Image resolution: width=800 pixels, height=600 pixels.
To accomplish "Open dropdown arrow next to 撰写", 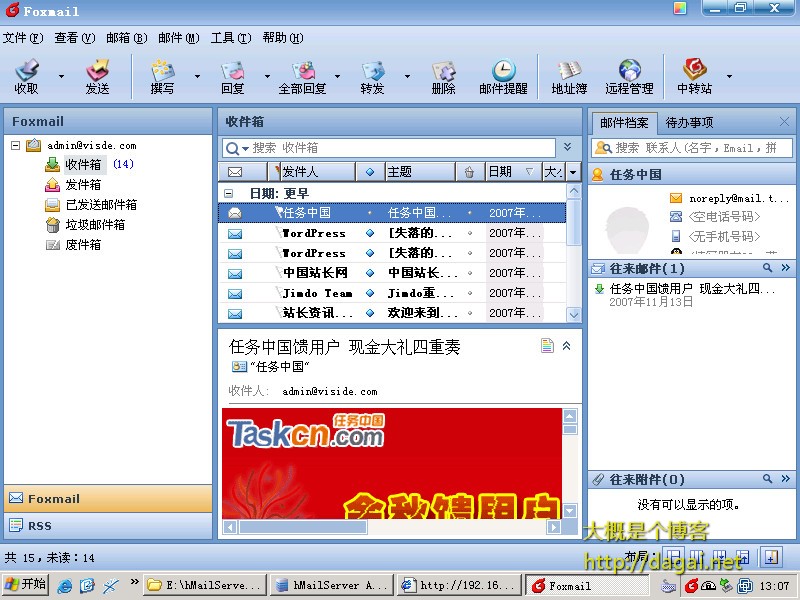I will tap(197, 77).
